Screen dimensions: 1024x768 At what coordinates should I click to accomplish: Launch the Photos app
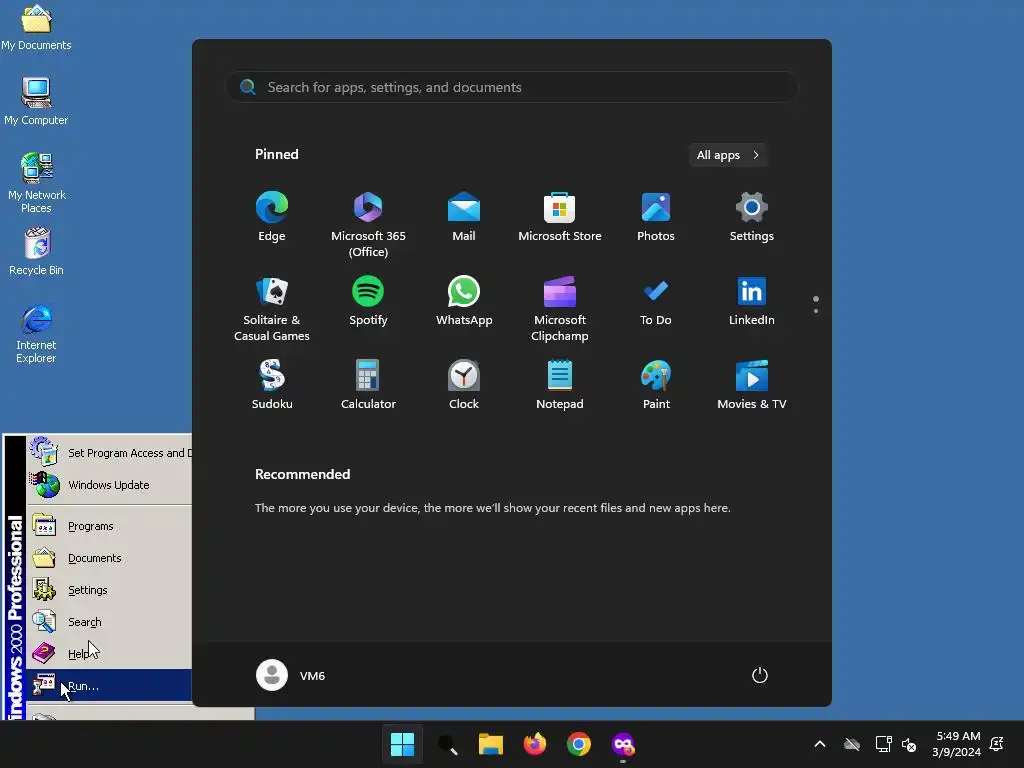[656, 217]
